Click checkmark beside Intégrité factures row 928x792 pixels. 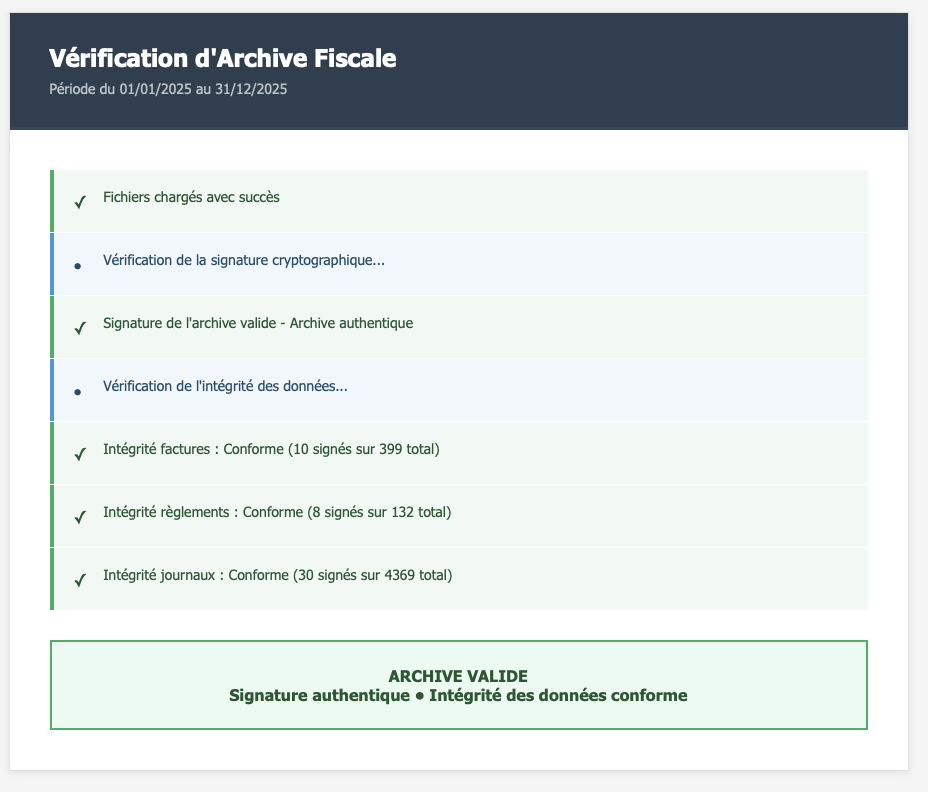pos(80,455)
